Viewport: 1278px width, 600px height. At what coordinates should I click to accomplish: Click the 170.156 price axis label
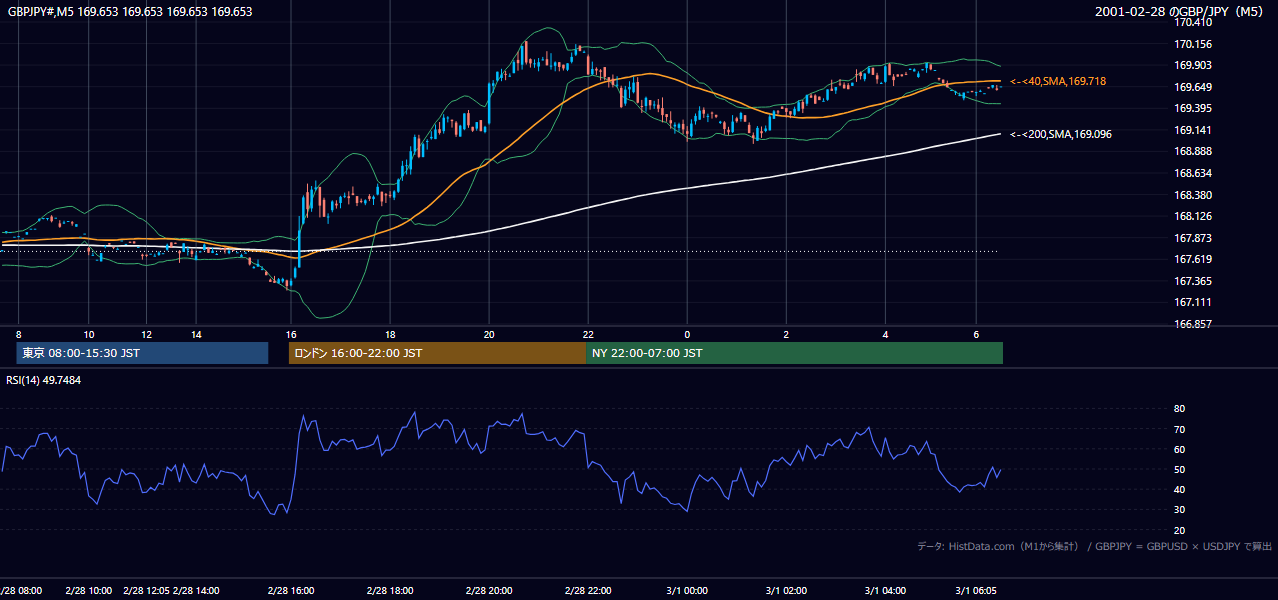click(x=1191, y=44)
